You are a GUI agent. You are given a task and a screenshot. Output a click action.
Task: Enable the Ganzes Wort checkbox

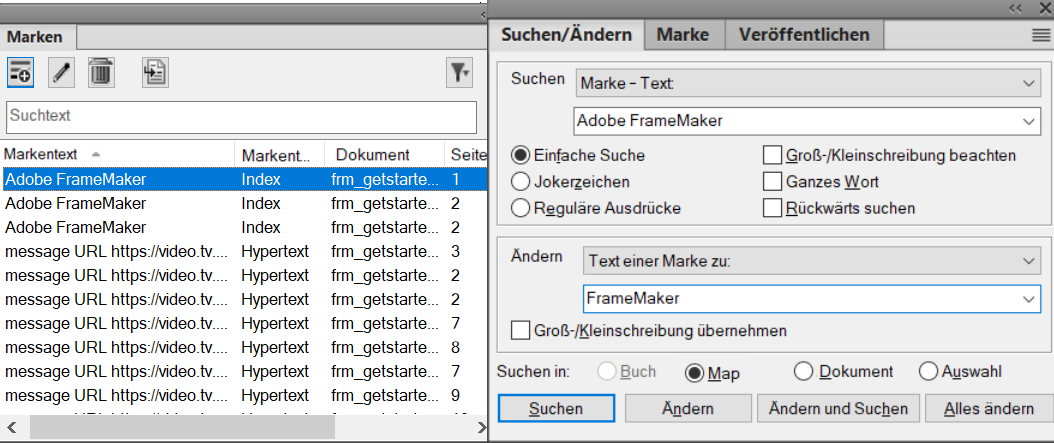(772, 182)
